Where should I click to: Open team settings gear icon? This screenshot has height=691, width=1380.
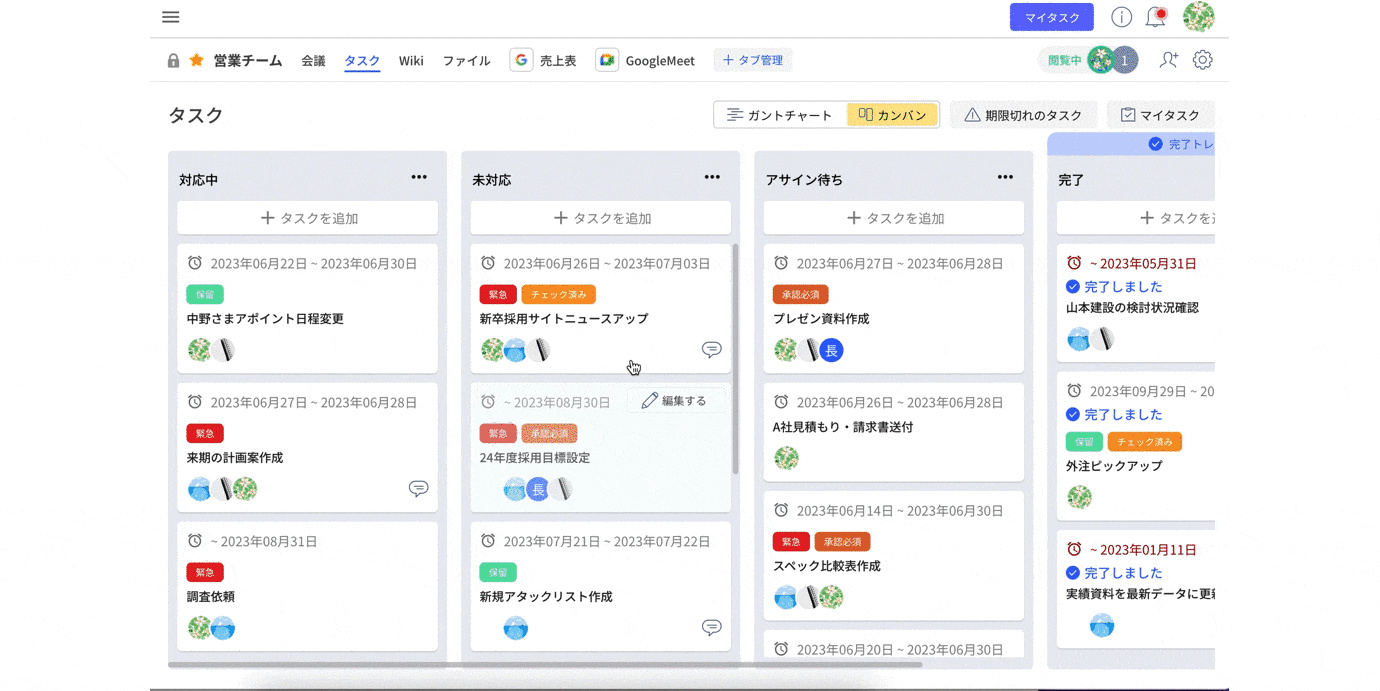1203,60
